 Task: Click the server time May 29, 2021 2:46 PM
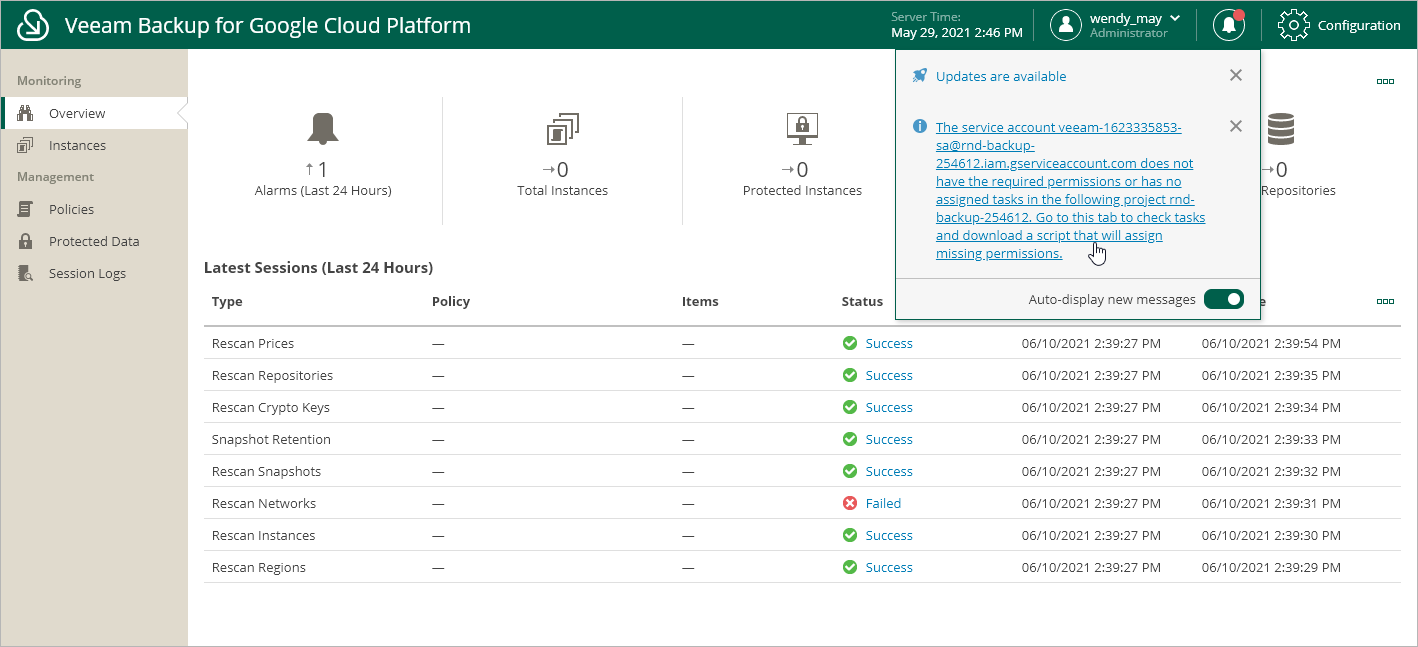957,33
